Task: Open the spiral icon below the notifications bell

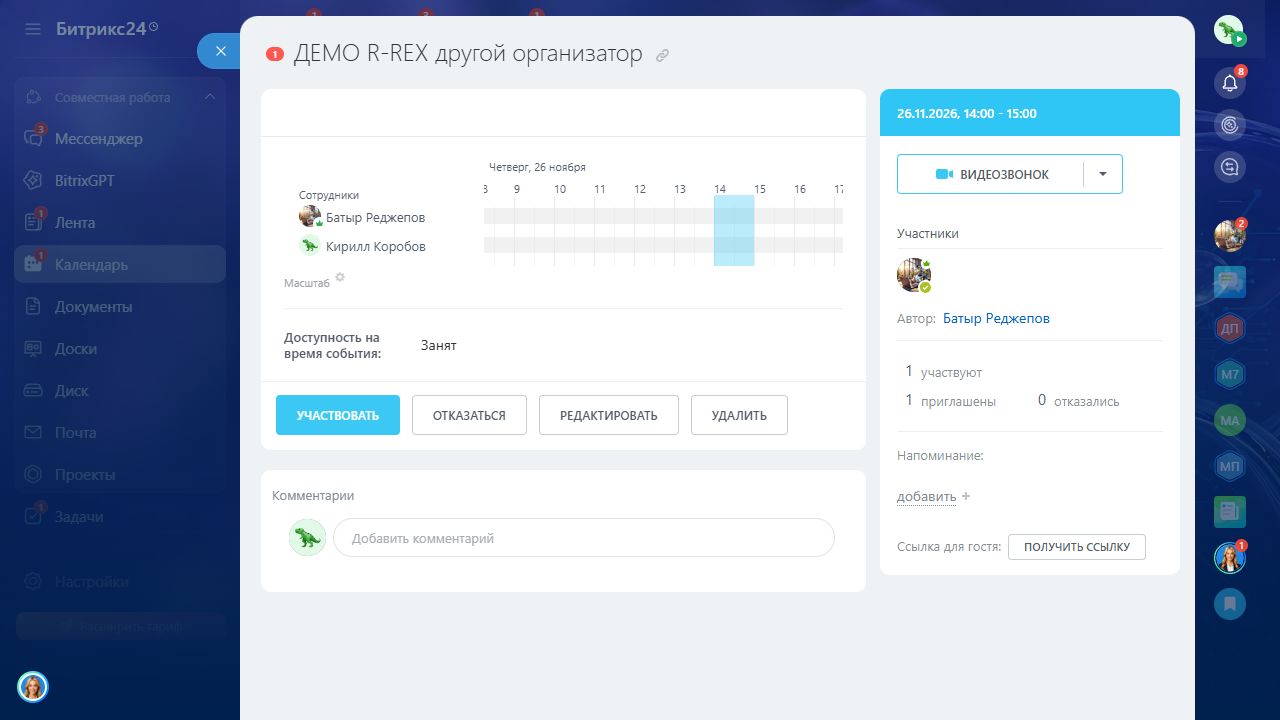Action: point(1230,125)
